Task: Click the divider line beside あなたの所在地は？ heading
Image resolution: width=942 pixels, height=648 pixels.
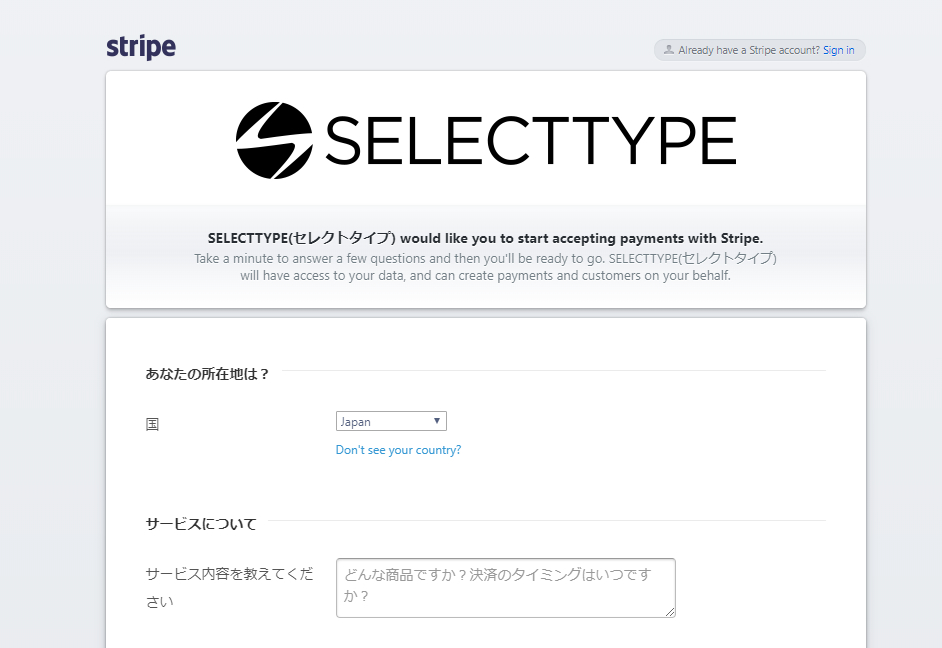Action: pyautogui.click(x=552, y=371)
